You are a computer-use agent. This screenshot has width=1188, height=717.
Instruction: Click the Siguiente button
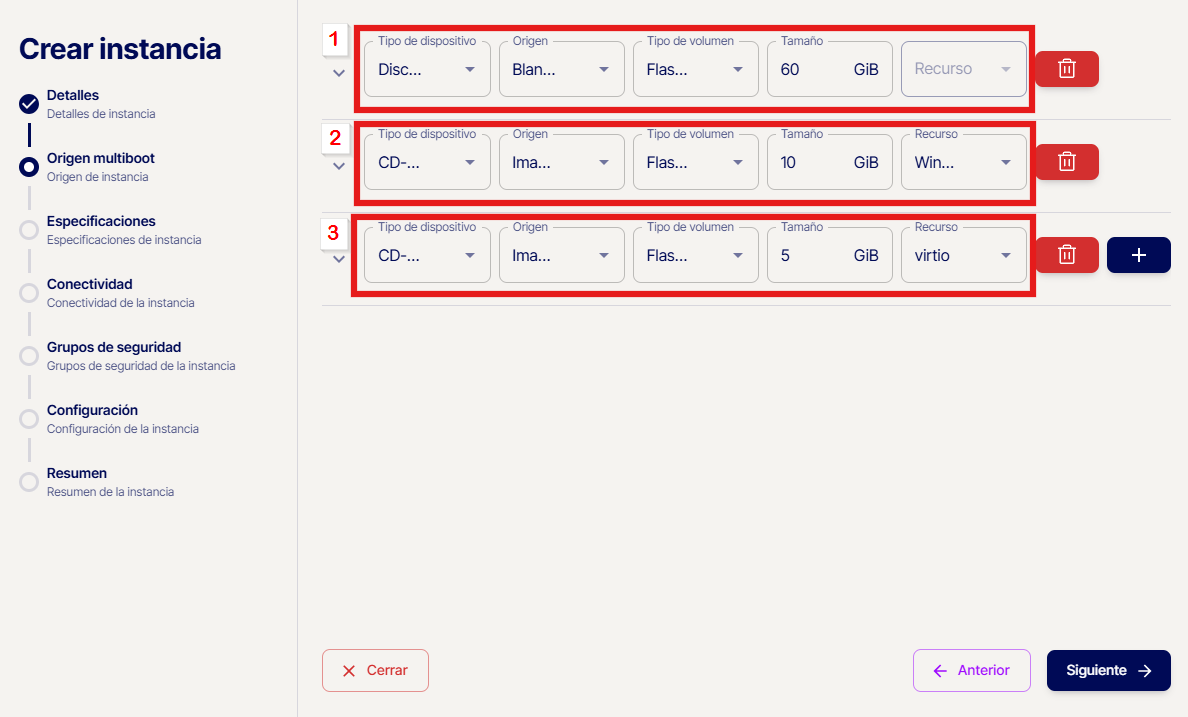(x=1108, y=671)
